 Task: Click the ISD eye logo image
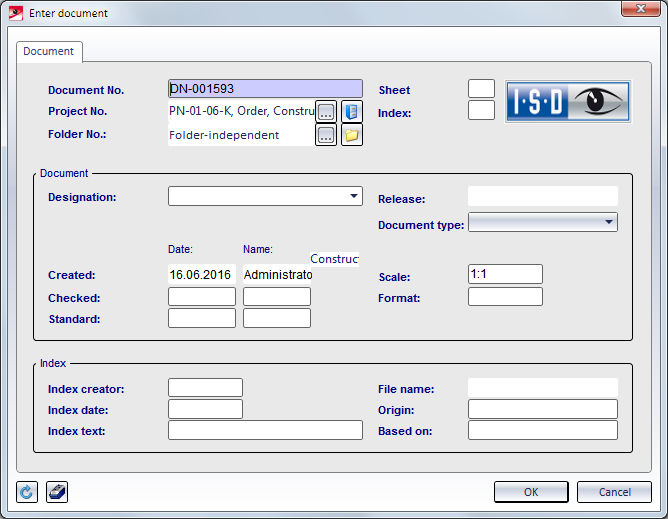(x=567, y=101)
